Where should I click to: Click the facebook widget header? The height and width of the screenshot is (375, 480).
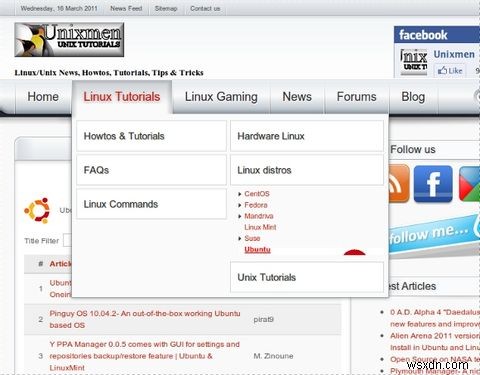click(437, 35)
